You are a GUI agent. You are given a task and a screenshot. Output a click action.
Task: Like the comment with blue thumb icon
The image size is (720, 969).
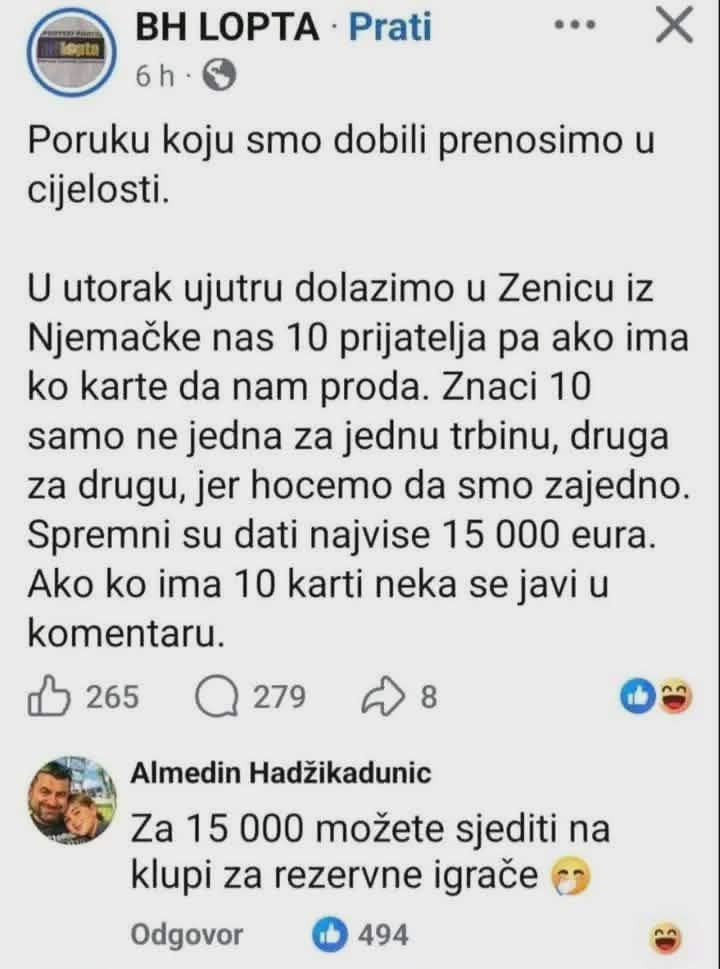(330, 935)
